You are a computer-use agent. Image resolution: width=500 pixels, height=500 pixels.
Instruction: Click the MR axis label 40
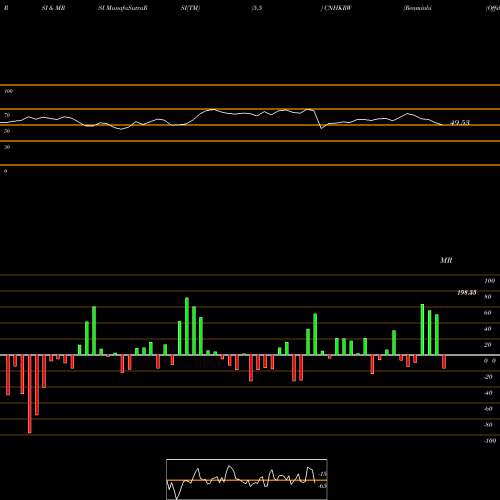click(x=487, y=329)
